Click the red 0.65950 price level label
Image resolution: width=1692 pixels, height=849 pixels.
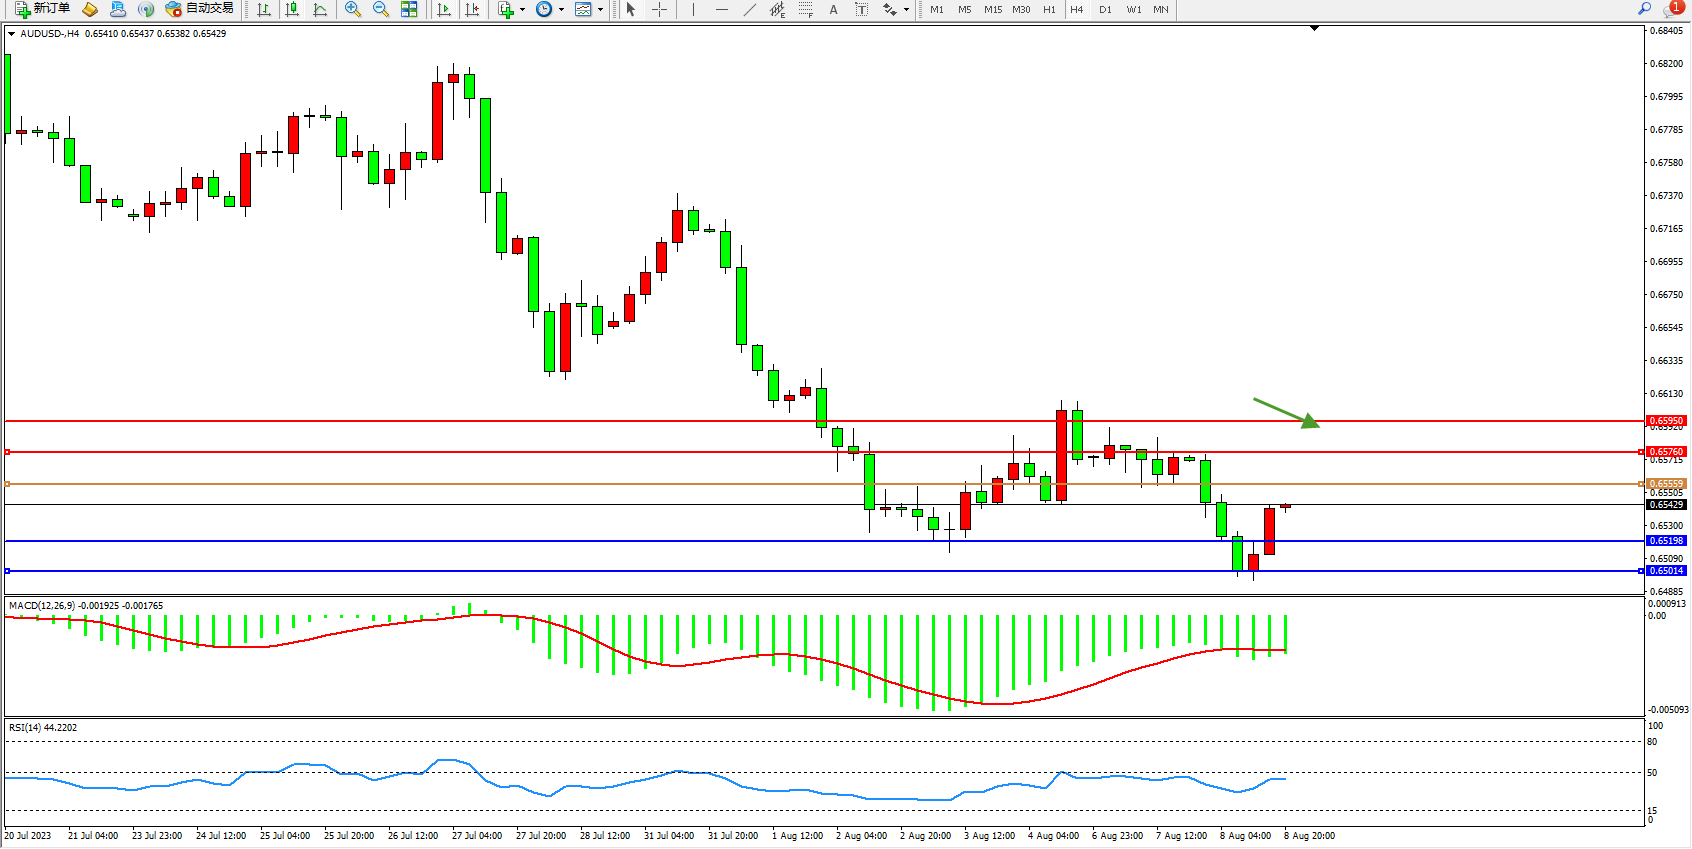(1666, 421)
